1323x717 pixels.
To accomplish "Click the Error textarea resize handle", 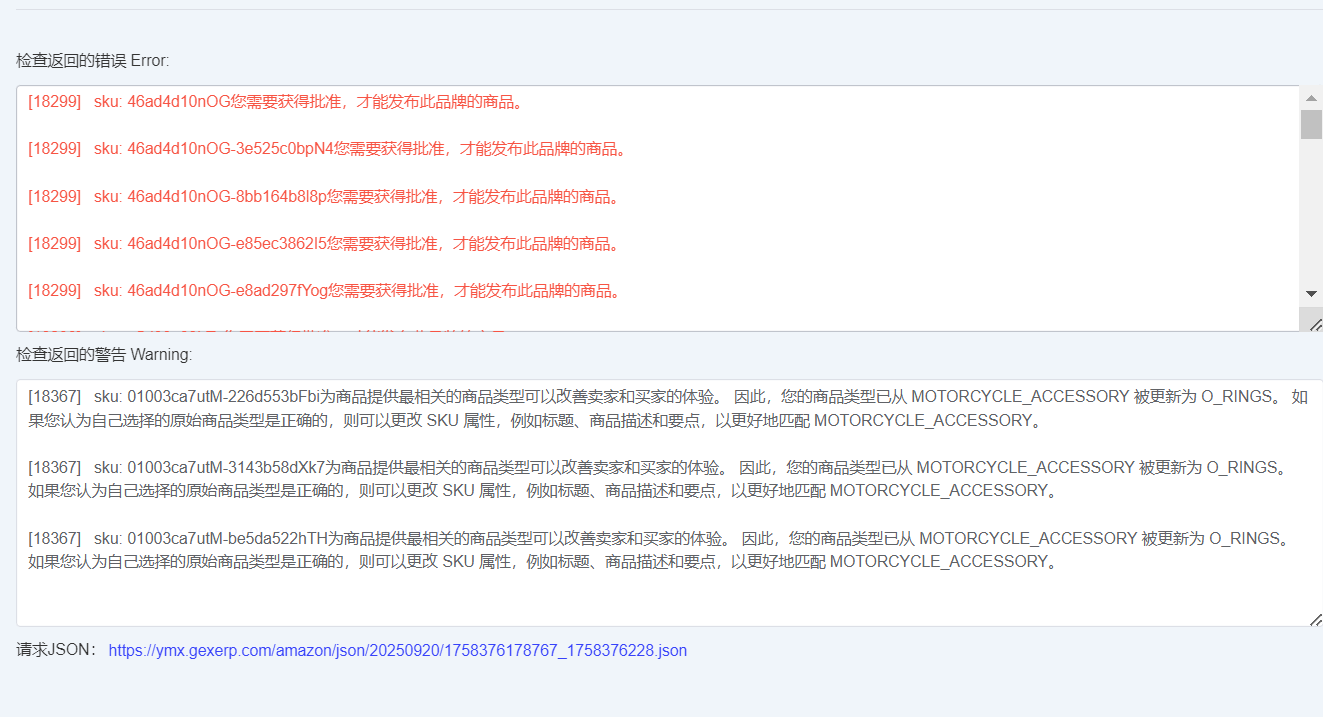I will (x=1315, y=324).
